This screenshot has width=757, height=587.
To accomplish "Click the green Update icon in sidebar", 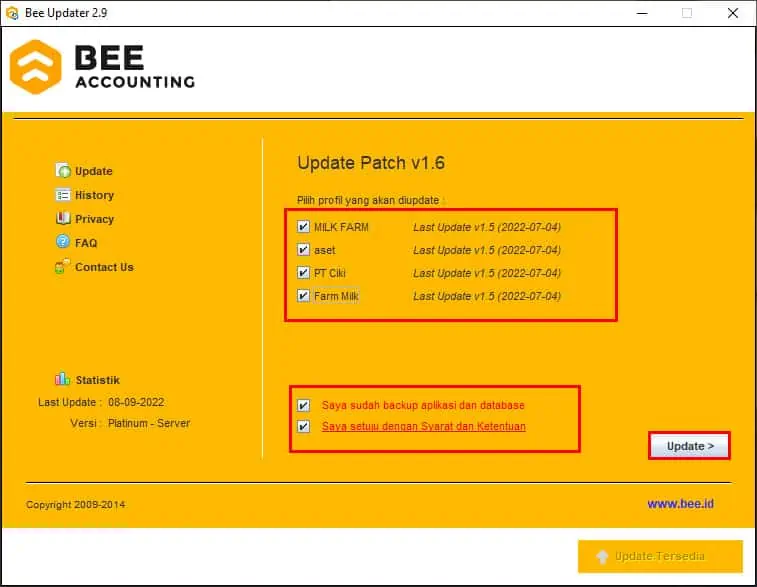I will coord(63,170).
